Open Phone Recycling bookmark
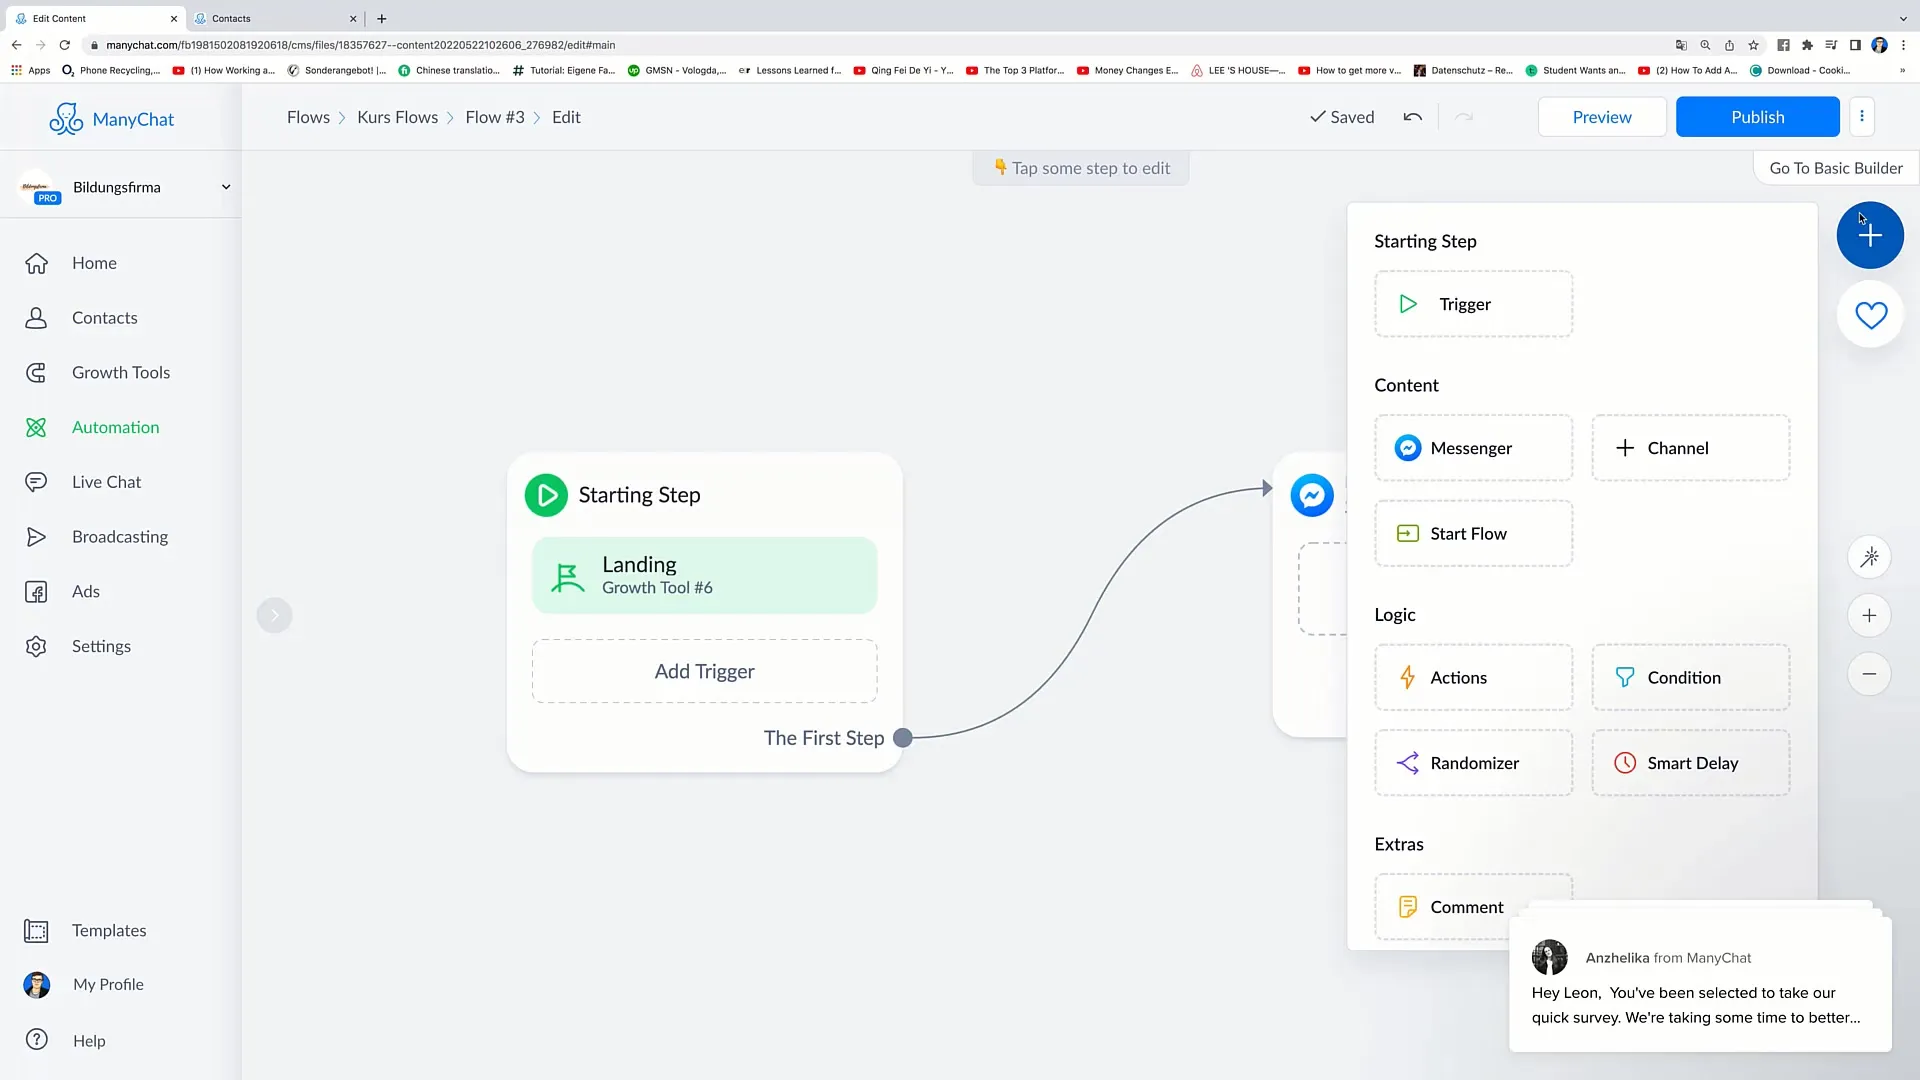This screenshot has height=1080, width=1920. pos(111,70)
